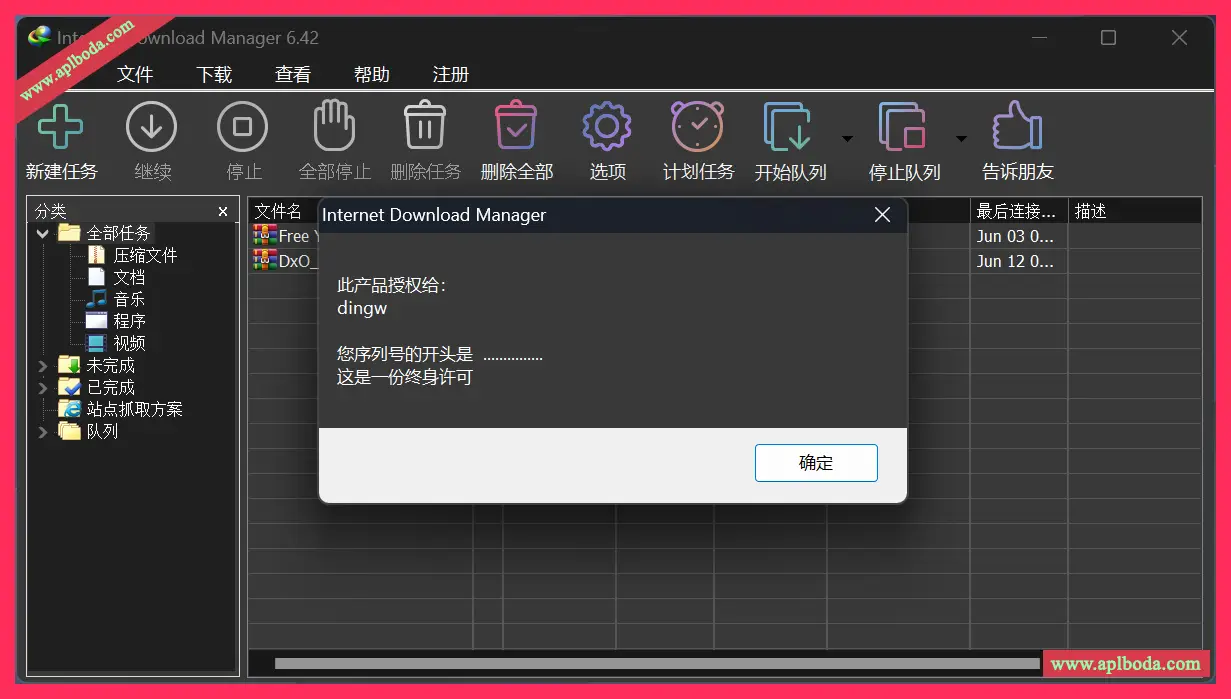Viewport: 1231px width, 699px height.
Task: Expand the 队列 tree node
Action: [43, 432]
